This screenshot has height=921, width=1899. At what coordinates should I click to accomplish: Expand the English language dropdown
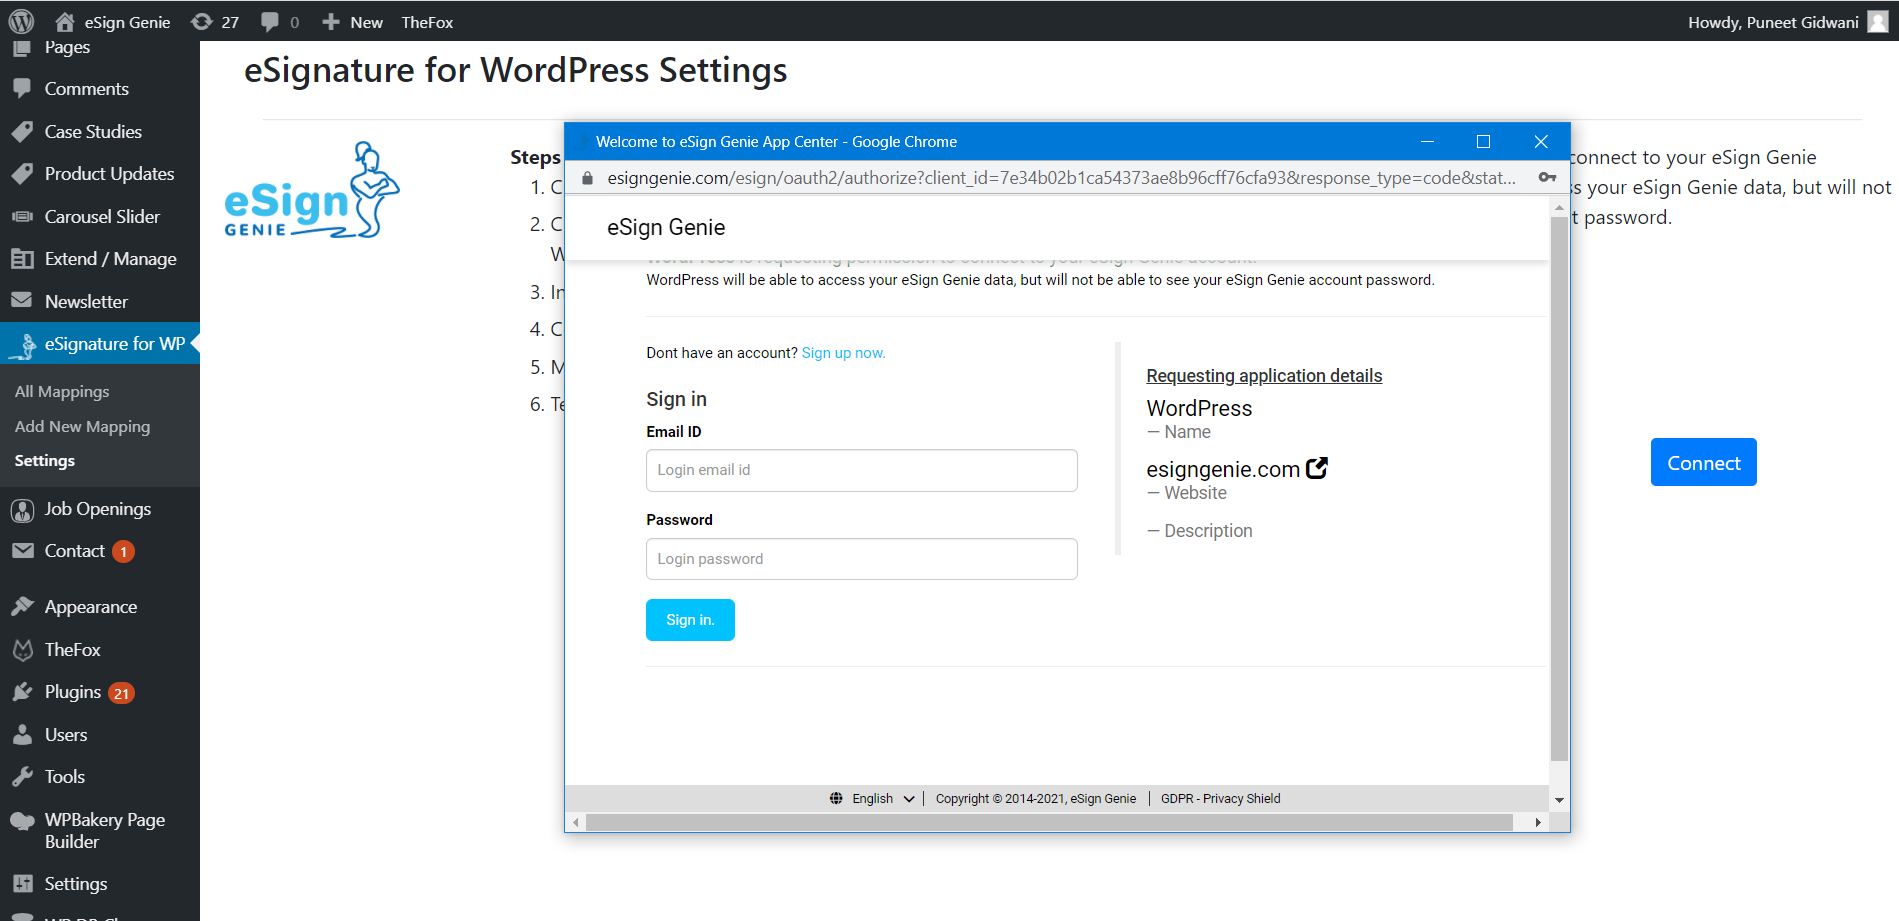[883, 798]
